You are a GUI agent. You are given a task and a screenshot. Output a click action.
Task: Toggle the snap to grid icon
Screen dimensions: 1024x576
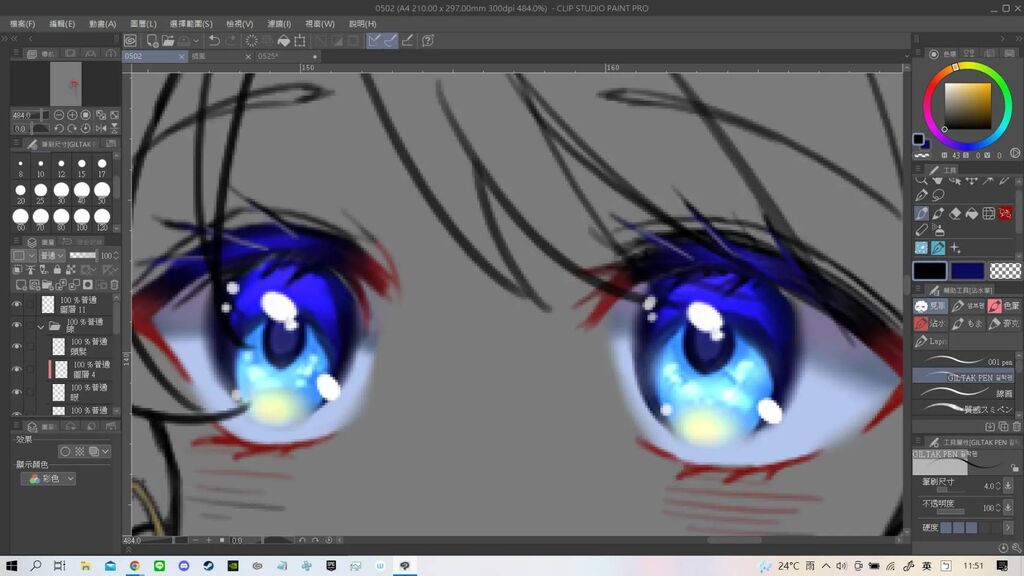[408, 40]
